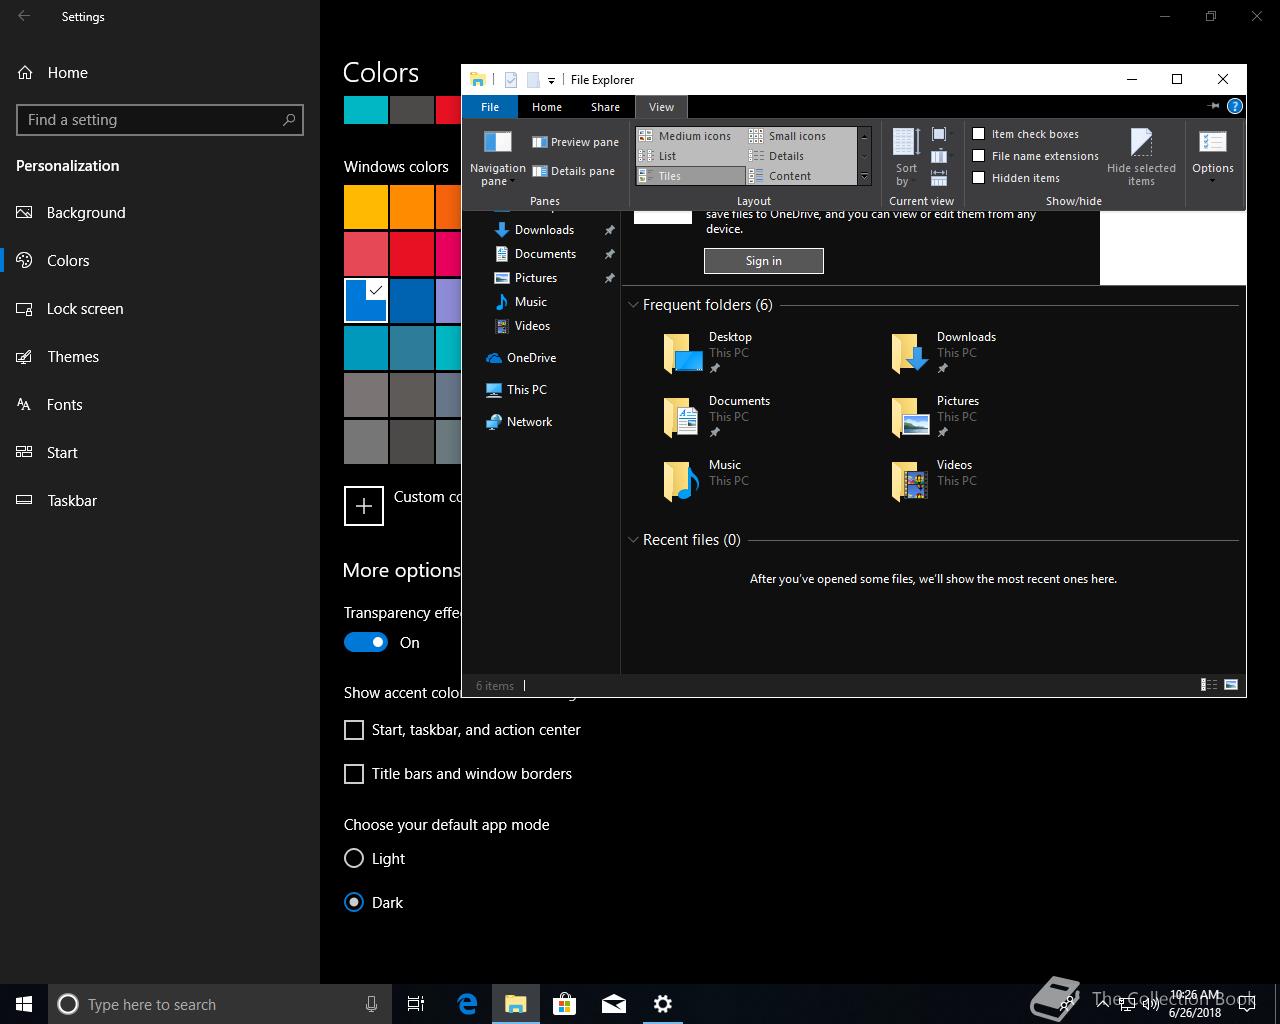Select OneDrive in navigation pane
Image resolution: width=1280 pixels, height=1024 pixels.
521,358
